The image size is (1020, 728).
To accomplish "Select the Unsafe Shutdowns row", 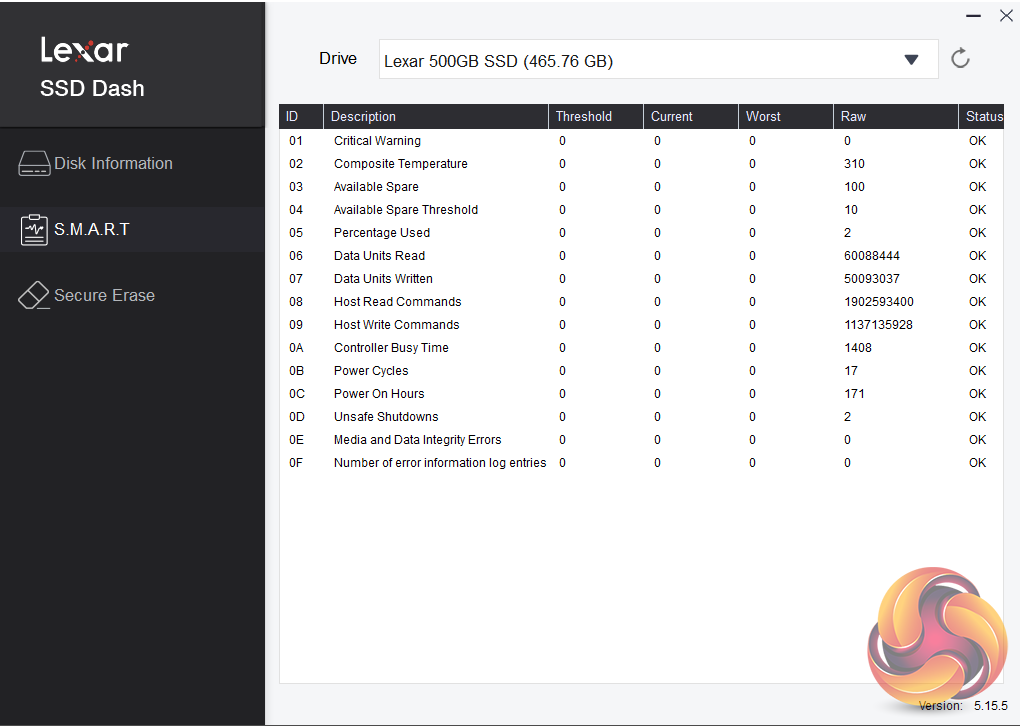I will [641, 416].
